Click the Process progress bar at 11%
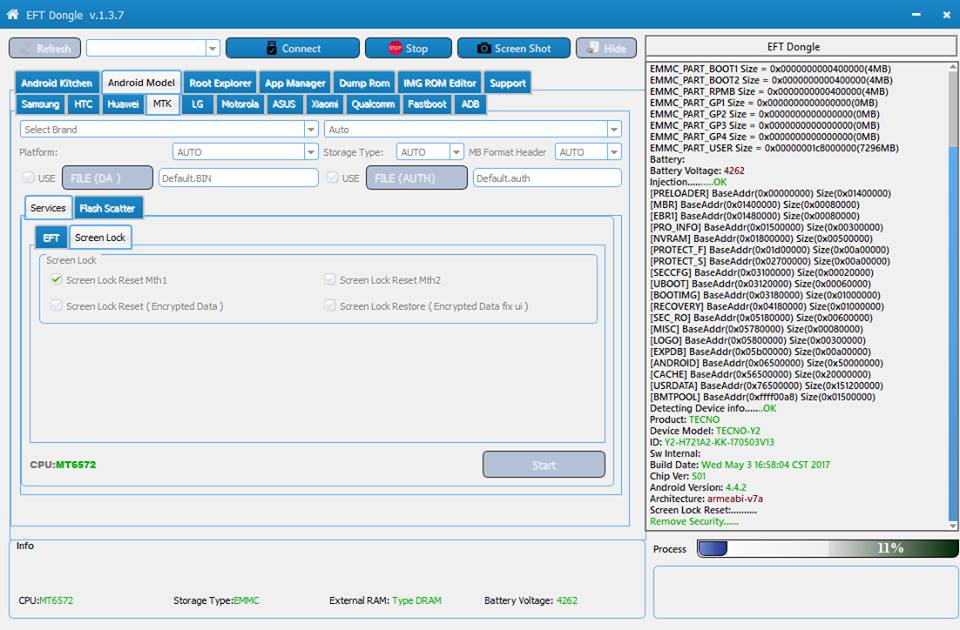The width and height of the screenshot is (960, 630). (828, 548)
